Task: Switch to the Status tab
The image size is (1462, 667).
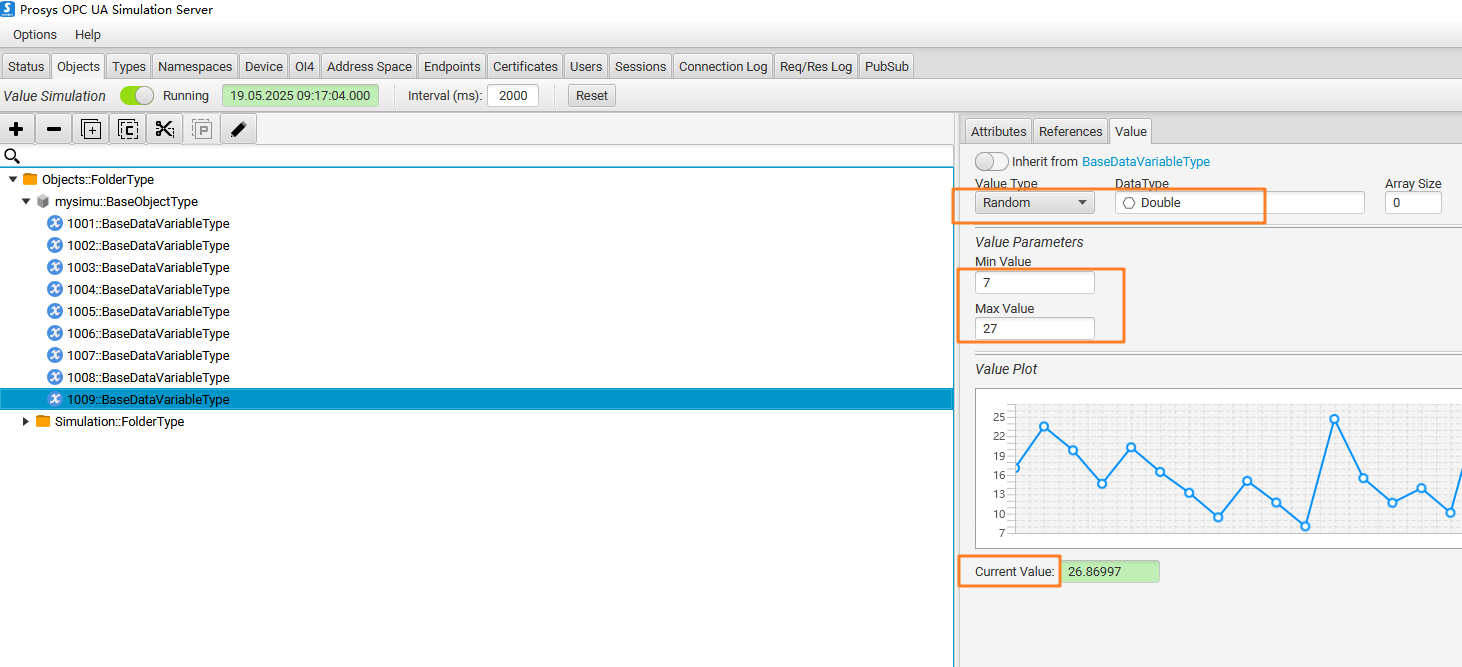Action: point(26,66)
